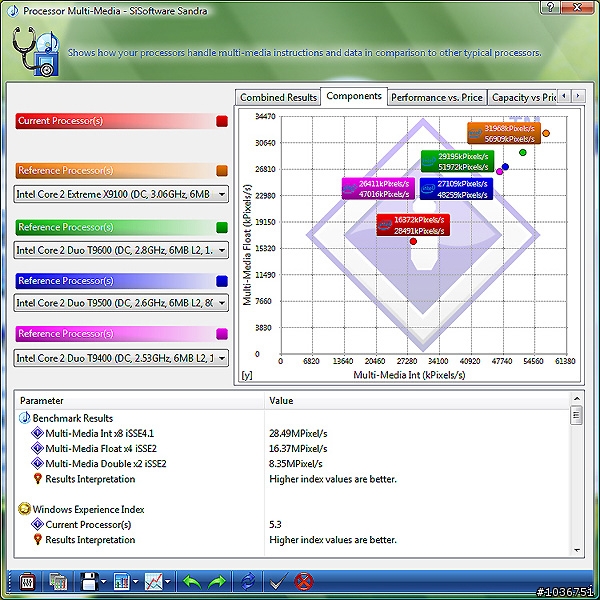Viewport: 600px width, 600px height.
Task: Click the red 16372kPixels/s result label
Action: click(x=413, y=225)
